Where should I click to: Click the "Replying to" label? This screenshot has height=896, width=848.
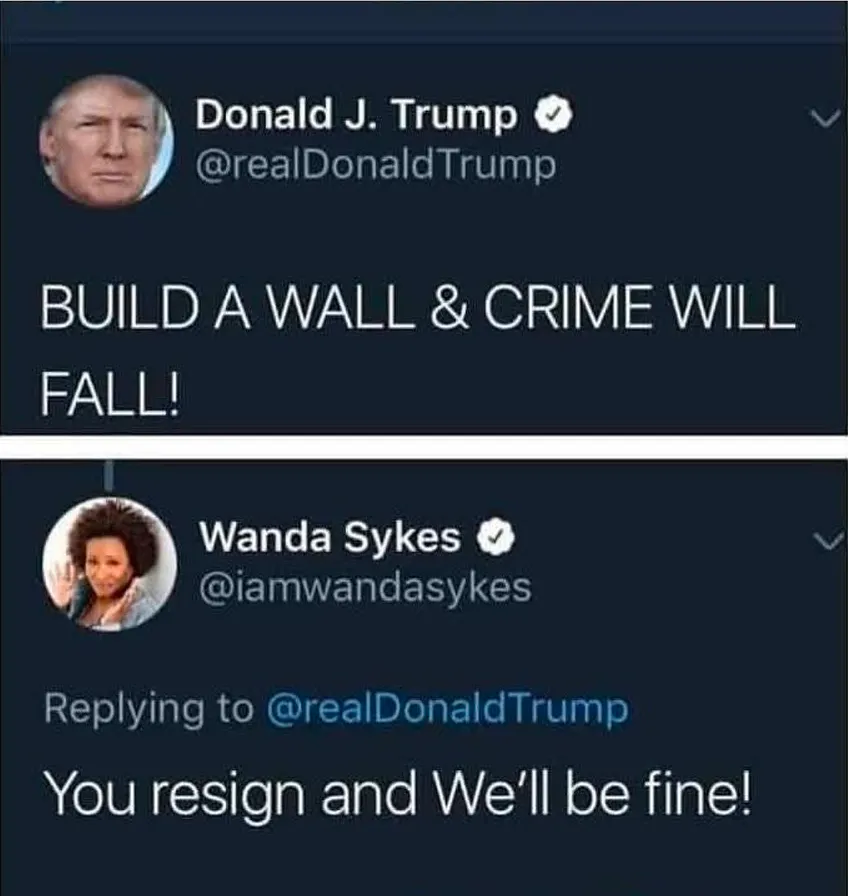point(149,709)
